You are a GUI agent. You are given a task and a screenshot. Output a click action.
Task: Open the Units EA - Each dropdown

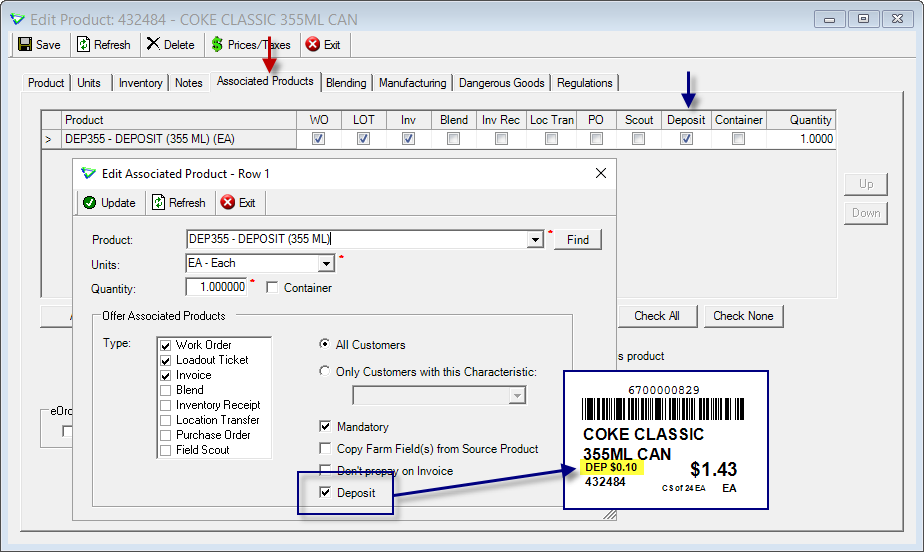(326, 263)
